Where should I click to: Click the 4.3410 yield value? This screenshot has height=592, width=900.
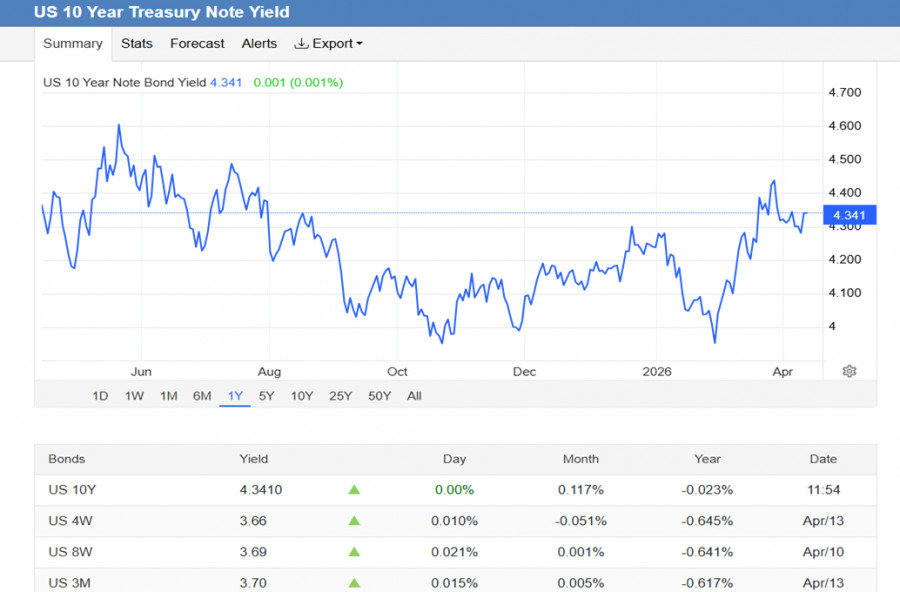tap(261, 490)
